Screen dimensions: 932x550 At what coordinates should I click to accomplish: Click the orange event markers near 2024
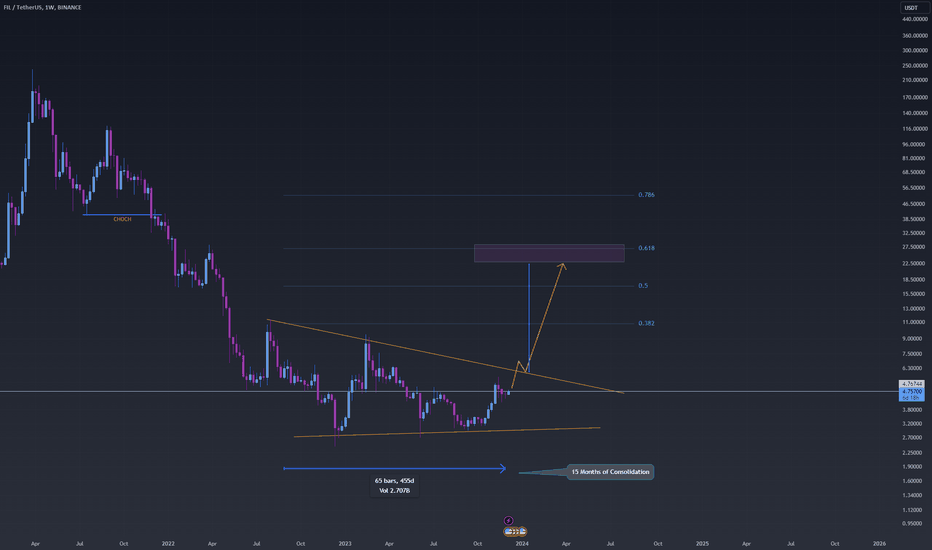pyautogui.click(x=516, y=530)
